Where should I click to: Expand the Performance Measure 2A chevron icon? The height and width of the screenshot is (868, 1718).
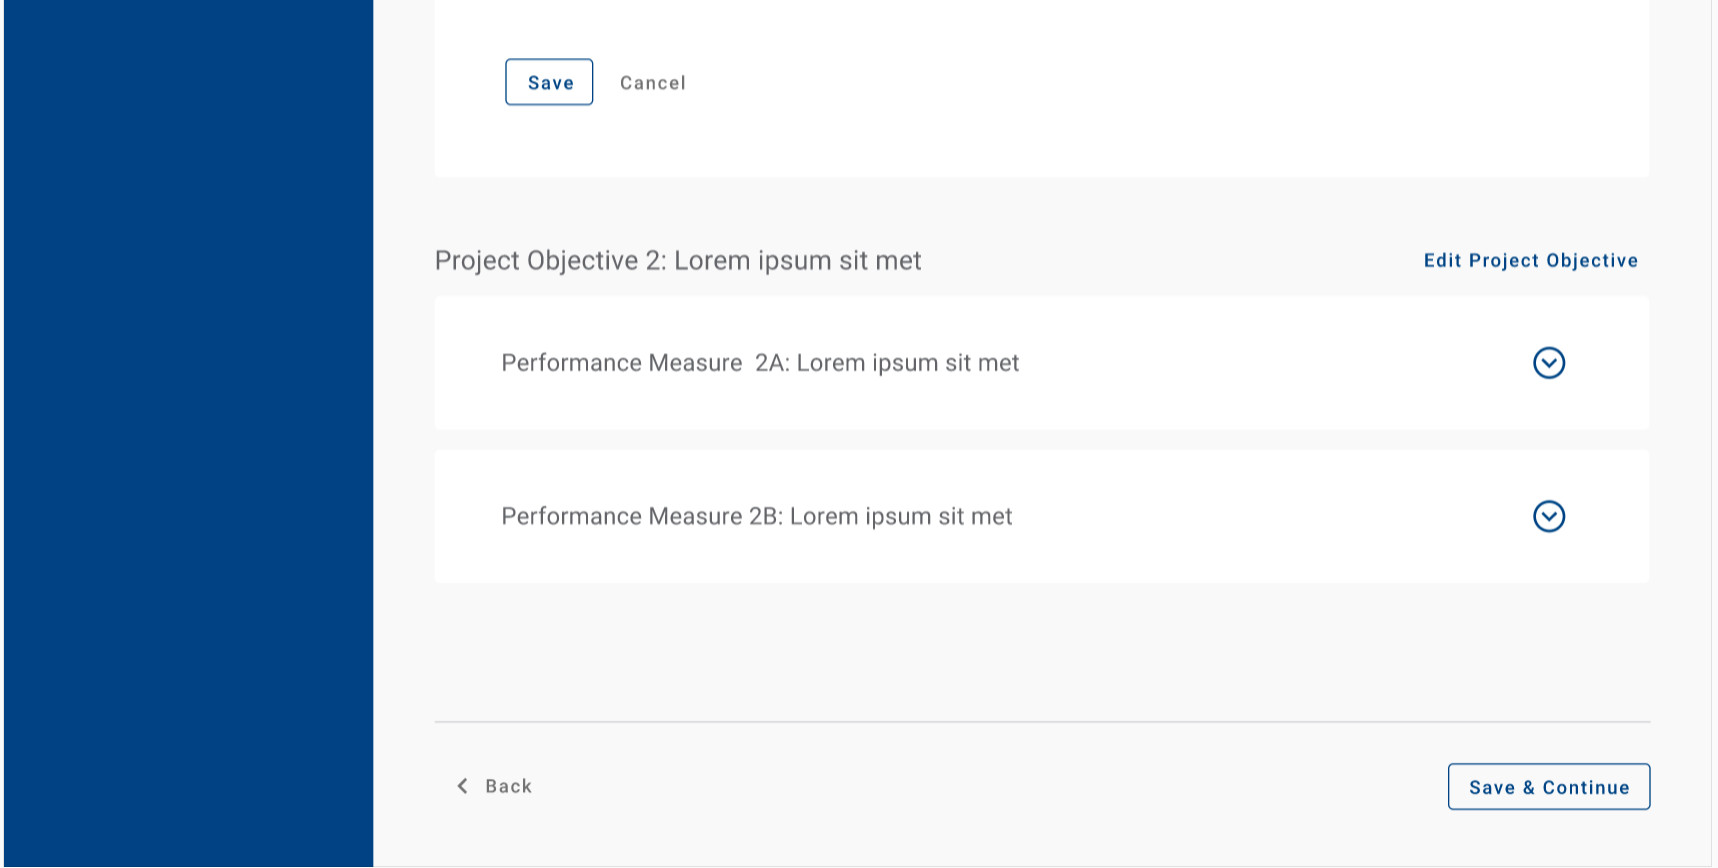coord(1549,363)
